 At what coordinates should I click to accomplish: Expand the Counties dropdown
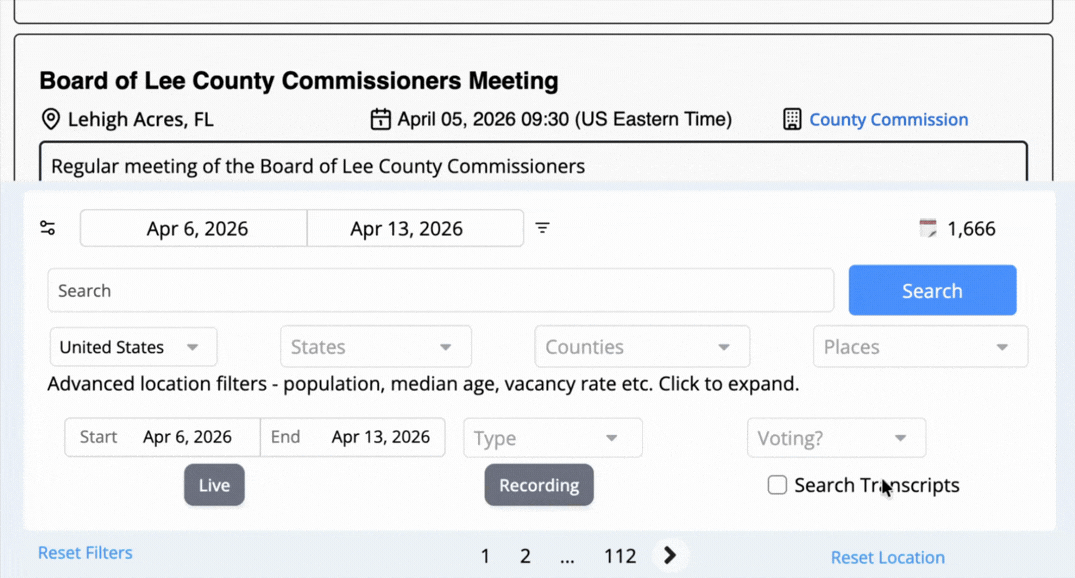click(x=642, y=347)
